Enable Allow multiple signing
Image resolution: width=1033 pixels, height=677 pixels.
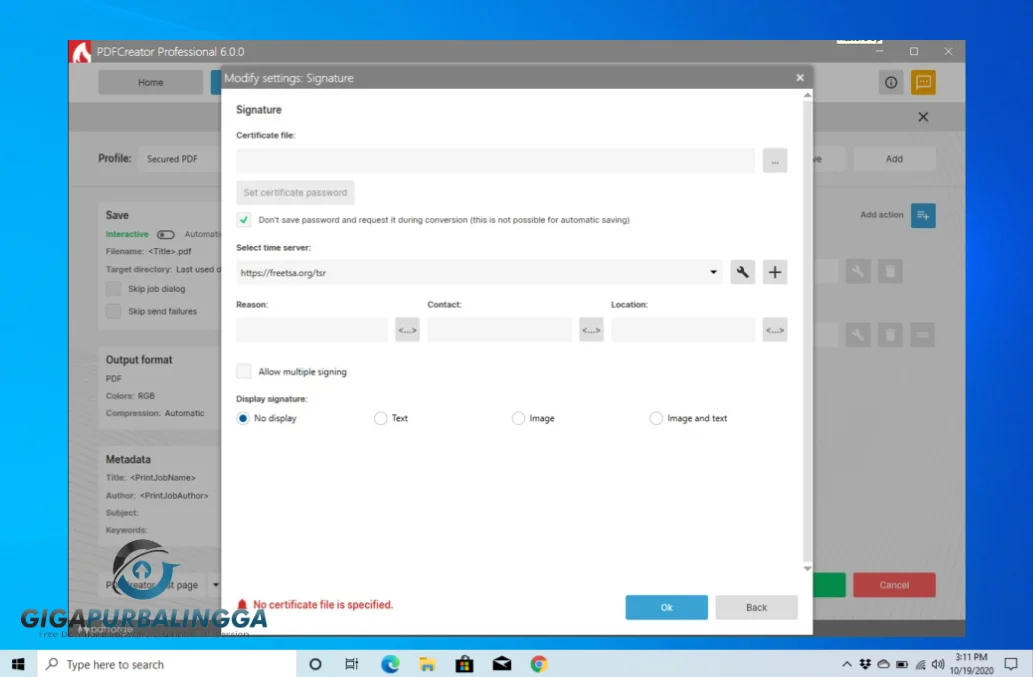coord(243,370)
